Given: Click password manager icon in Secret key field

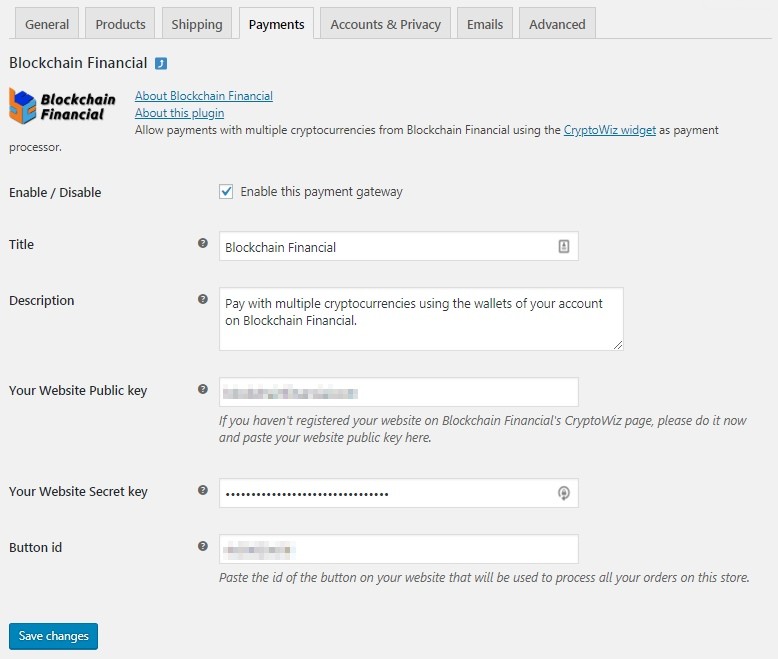Looking at the screenshot, I should pyautogui.click(x=564, y=493).
